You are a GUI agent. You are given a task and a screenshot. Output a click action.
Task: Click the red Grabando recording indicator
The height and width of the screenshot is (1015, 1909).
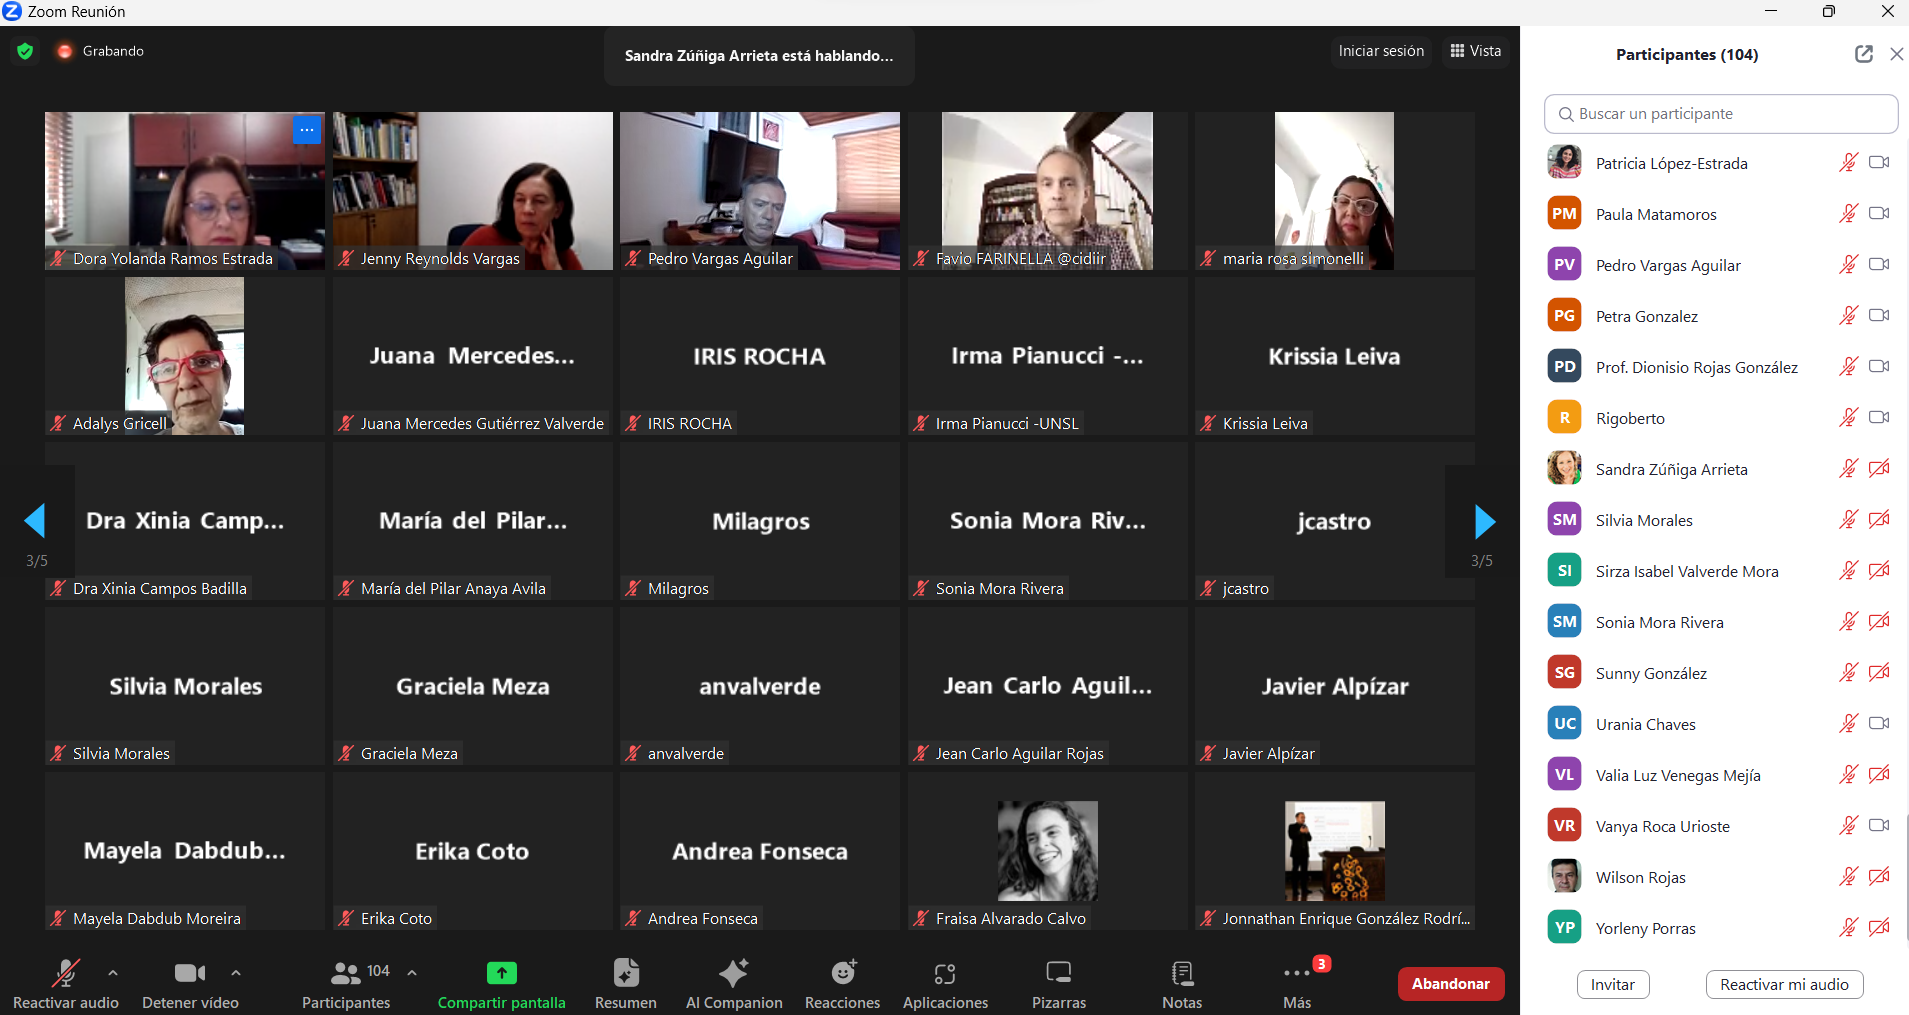(x=65, y=51)
